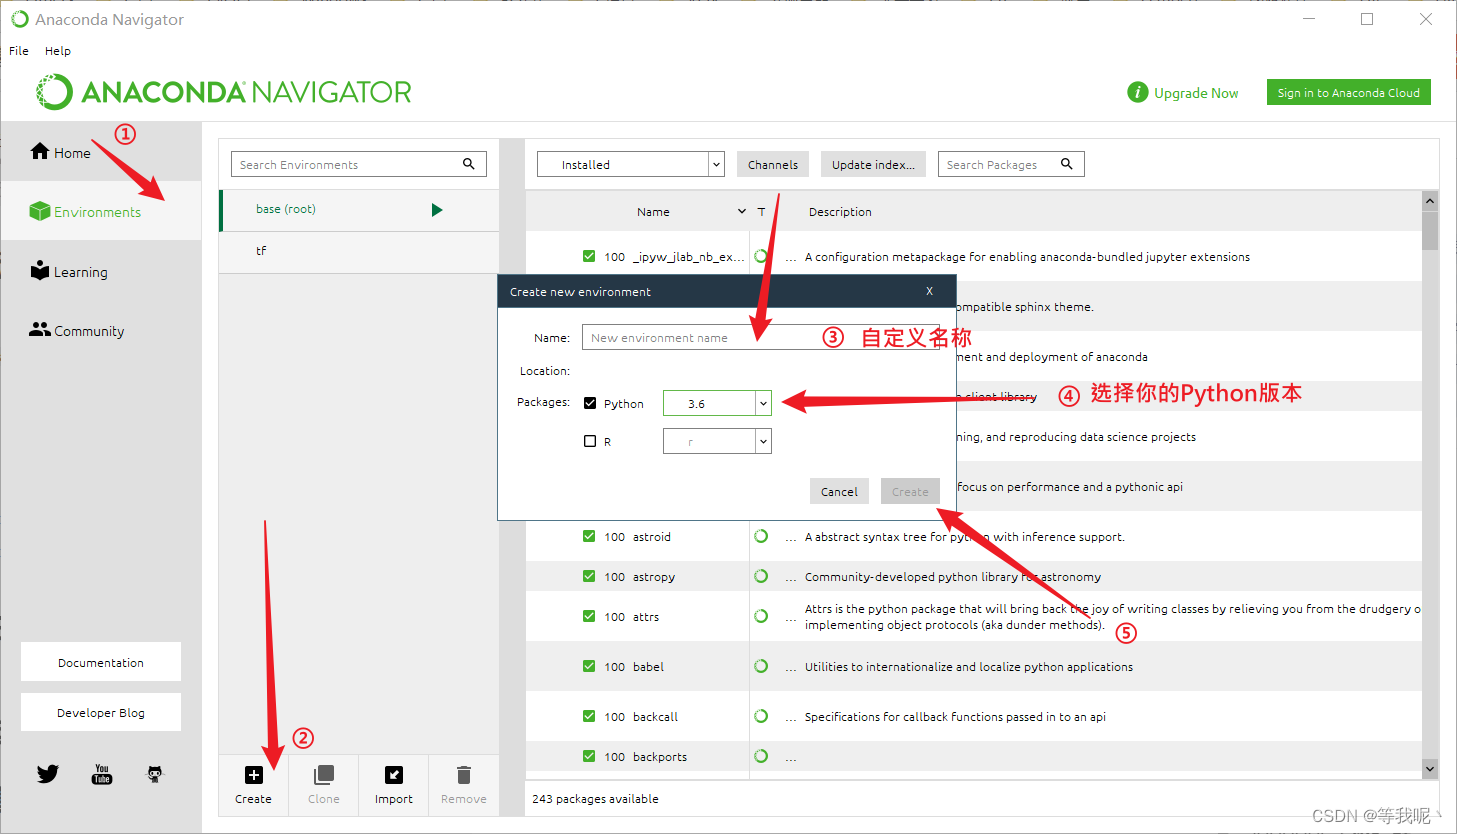1457x834 pixels.
Task: Sort packages by the Name column
Action: (x=653, y=212)
